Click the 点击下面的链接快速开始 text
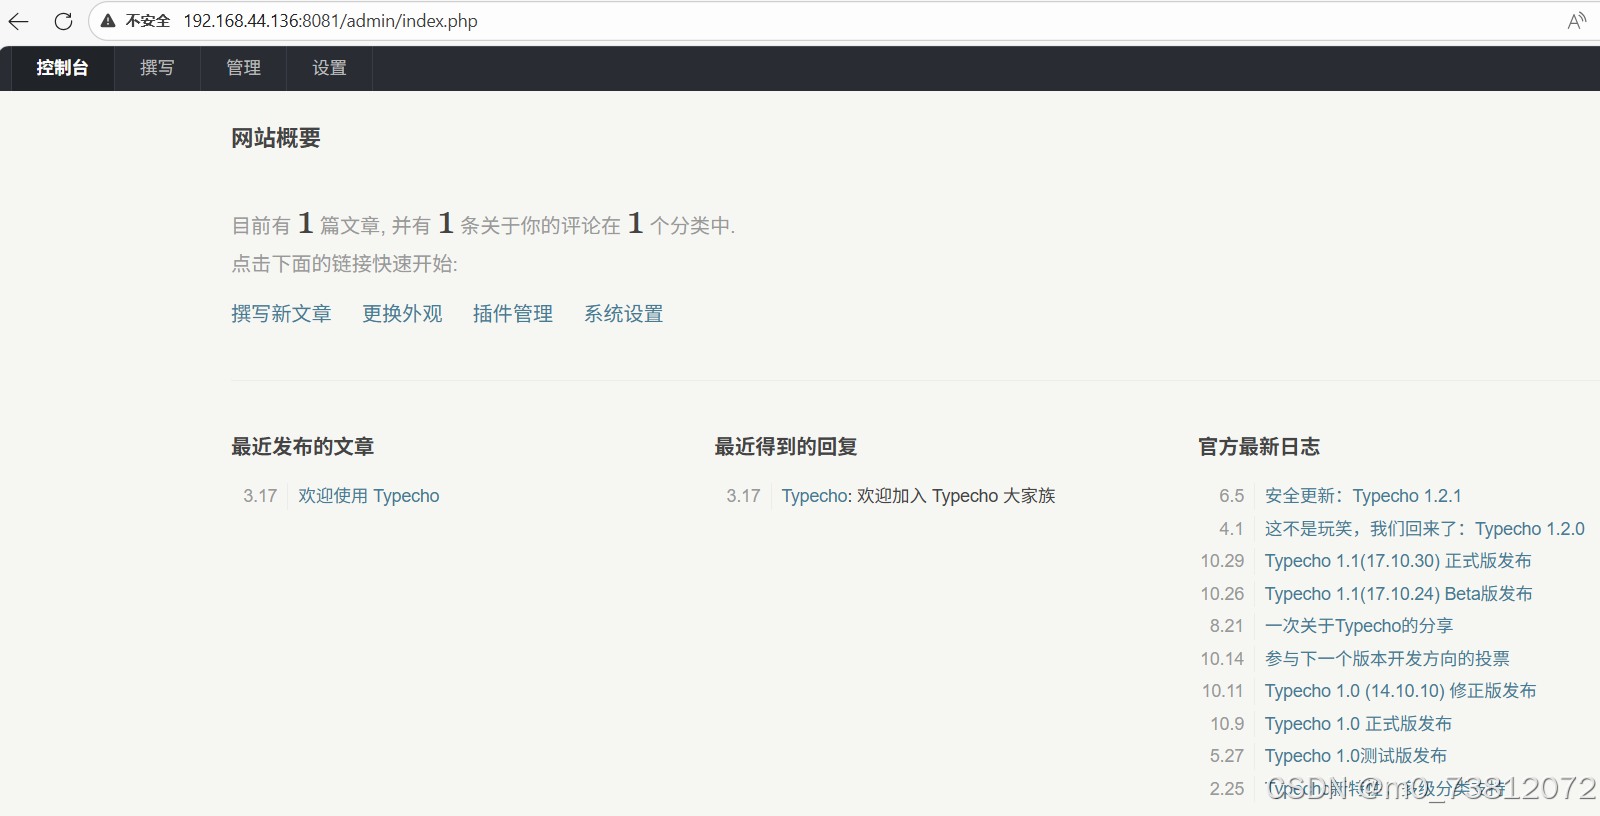The width and height of the screenshot is (1600, 816). (345, 264)
